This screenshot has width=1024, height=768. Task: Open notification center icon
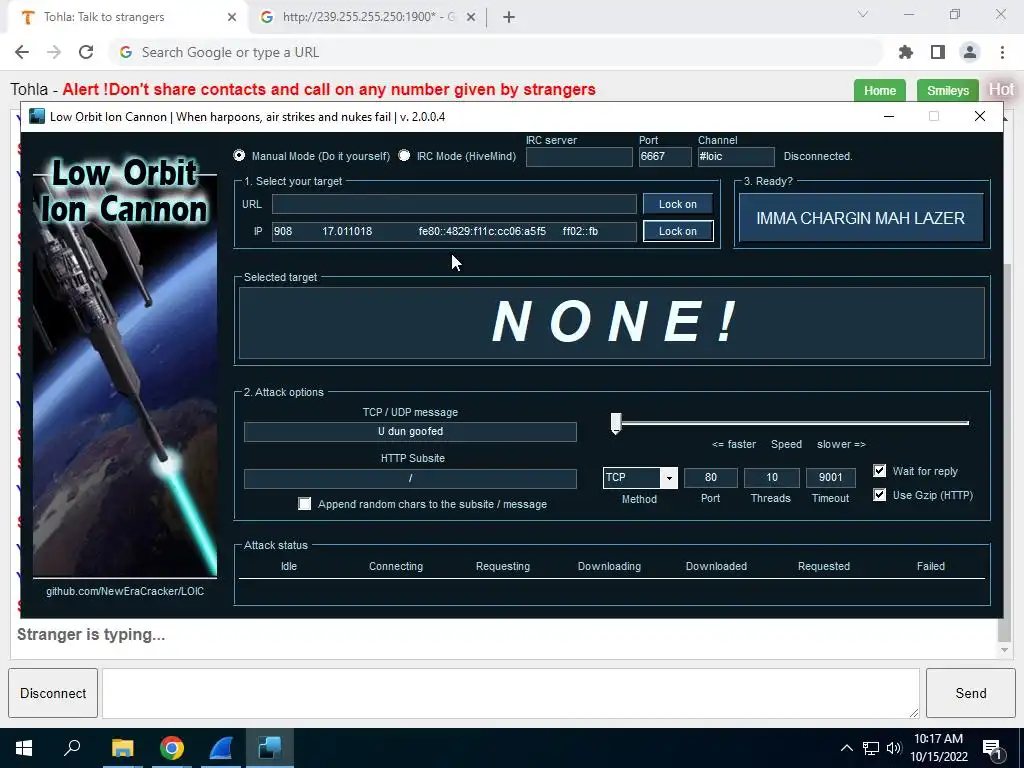pos(993,749)
